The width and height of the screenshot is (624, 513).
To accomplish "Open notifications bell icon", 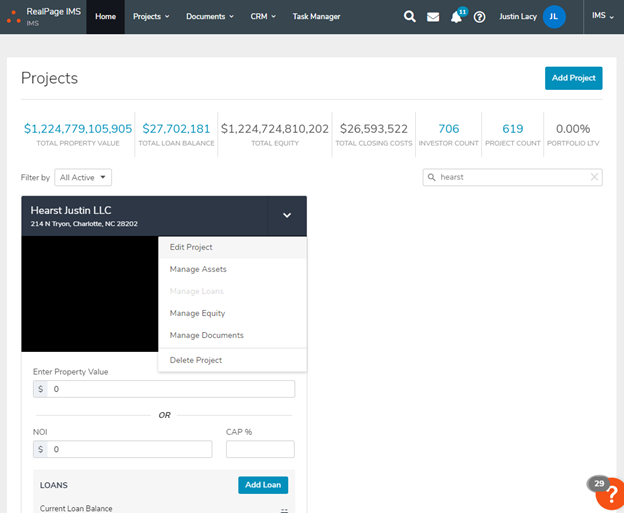I will 457,17.
